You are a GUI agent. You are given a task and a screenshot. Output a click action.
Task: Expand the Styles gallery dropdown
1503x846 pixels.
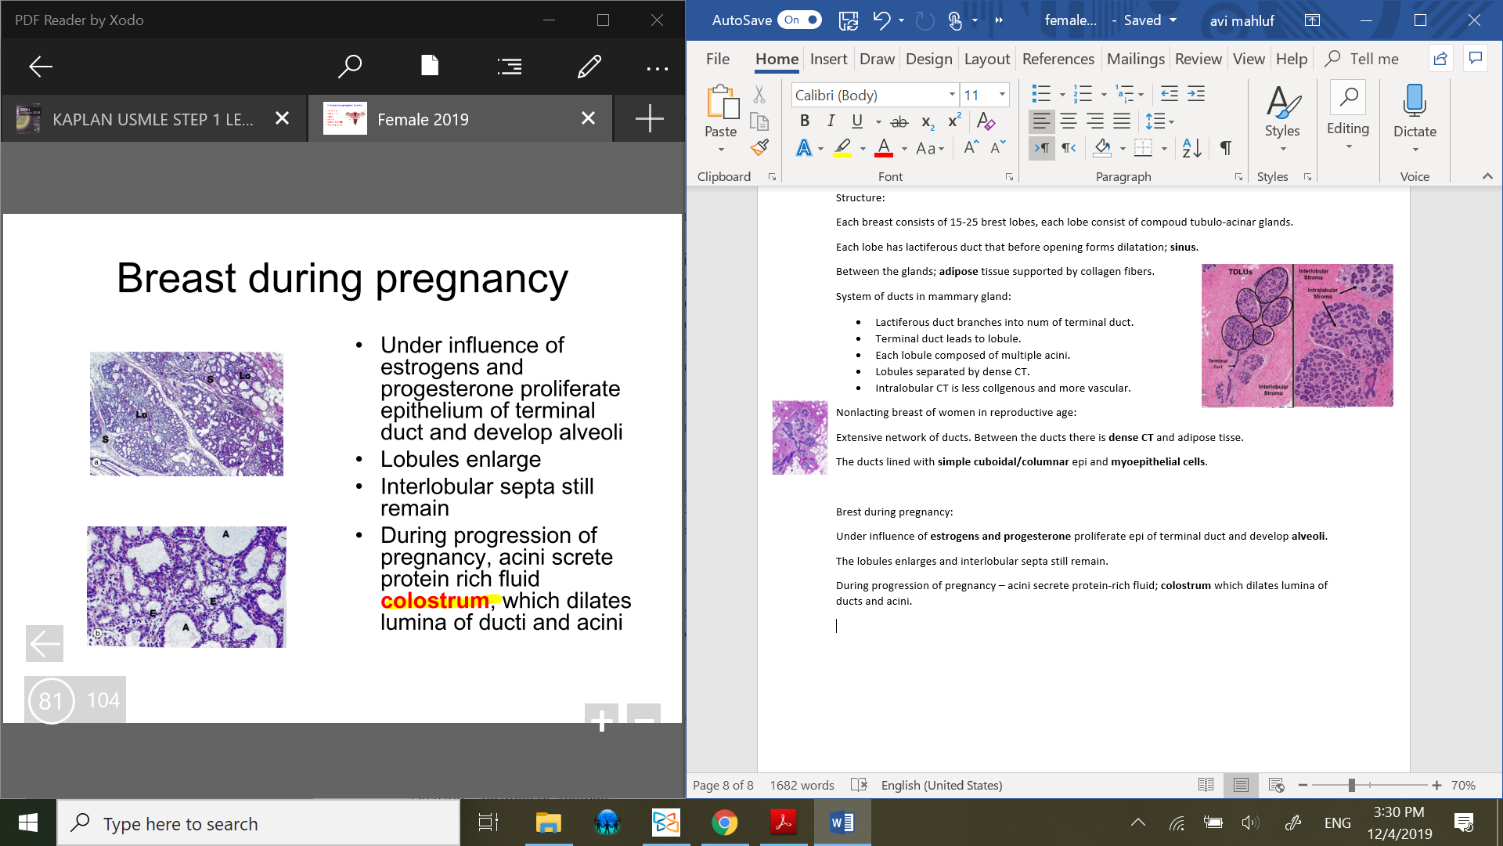click(1282, 150)
